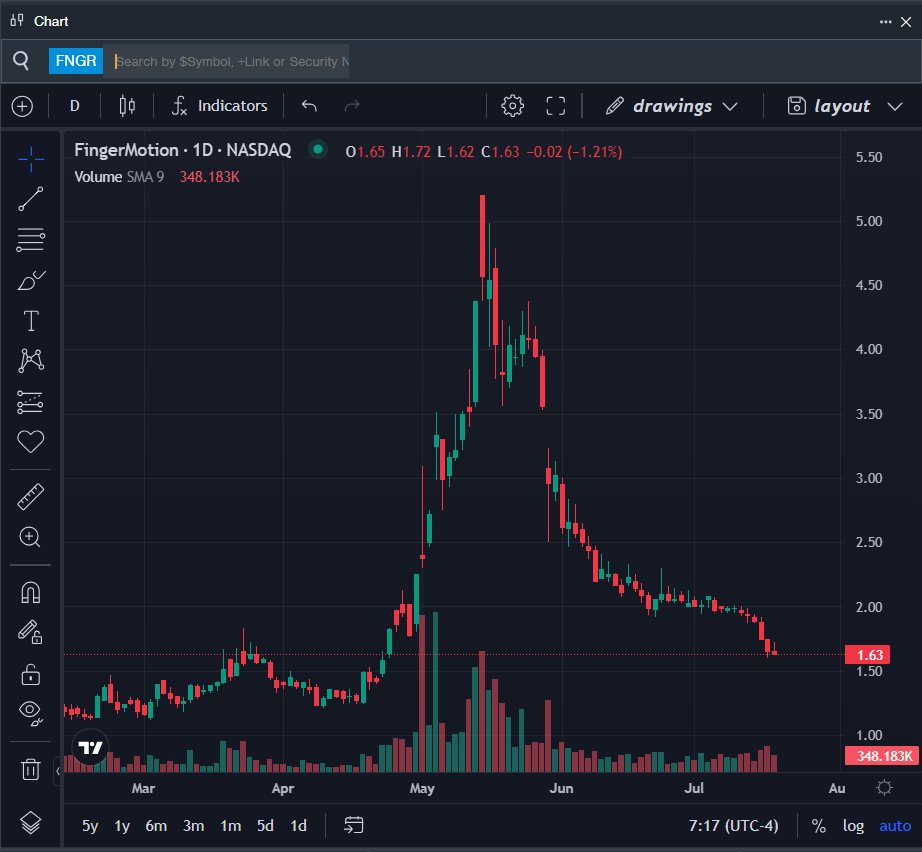The height and width of the screenshot is (852, 922).
Task: Select the Text annotation tool
Action: 31,321
